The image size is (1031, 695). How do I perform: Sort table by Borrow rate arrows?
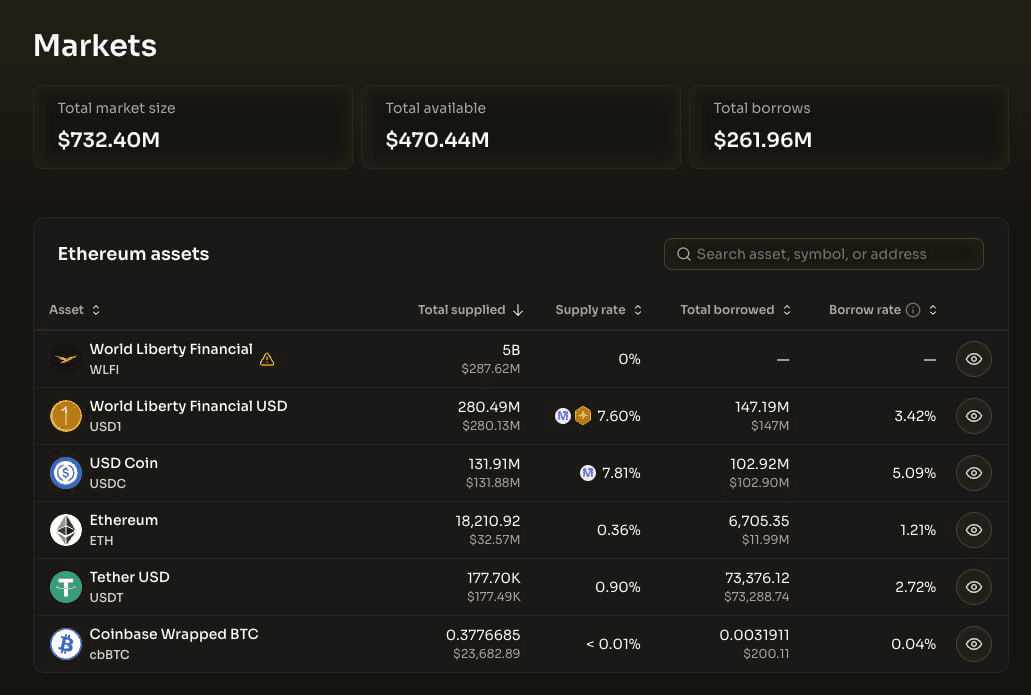(x=933, y=310)
